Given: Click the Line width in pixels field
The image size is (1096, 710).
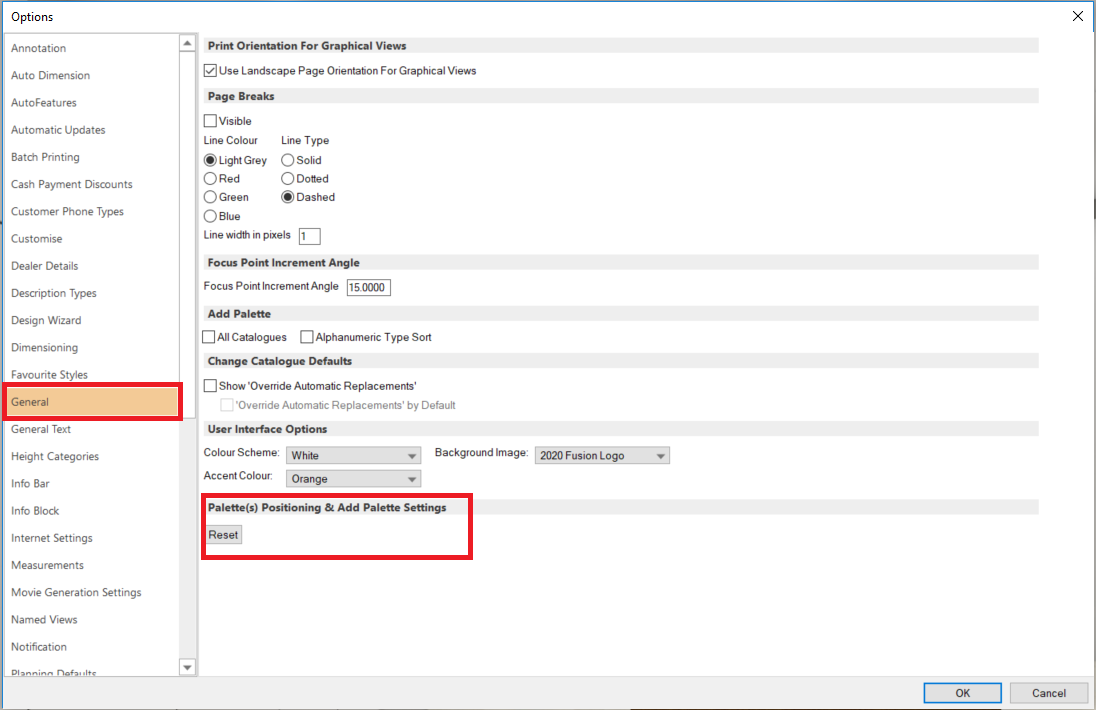Looking at the screenshot, I should point(309,236).
